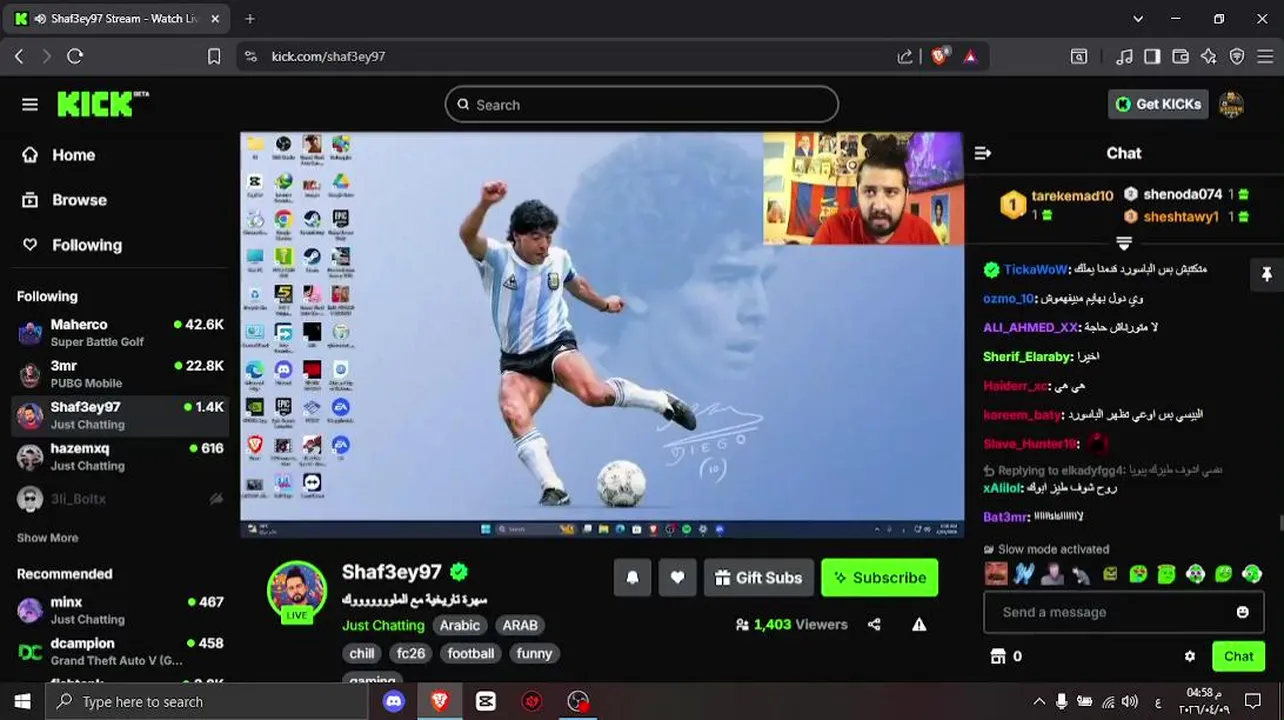Open the Brave media playlist music icon

1125,57
